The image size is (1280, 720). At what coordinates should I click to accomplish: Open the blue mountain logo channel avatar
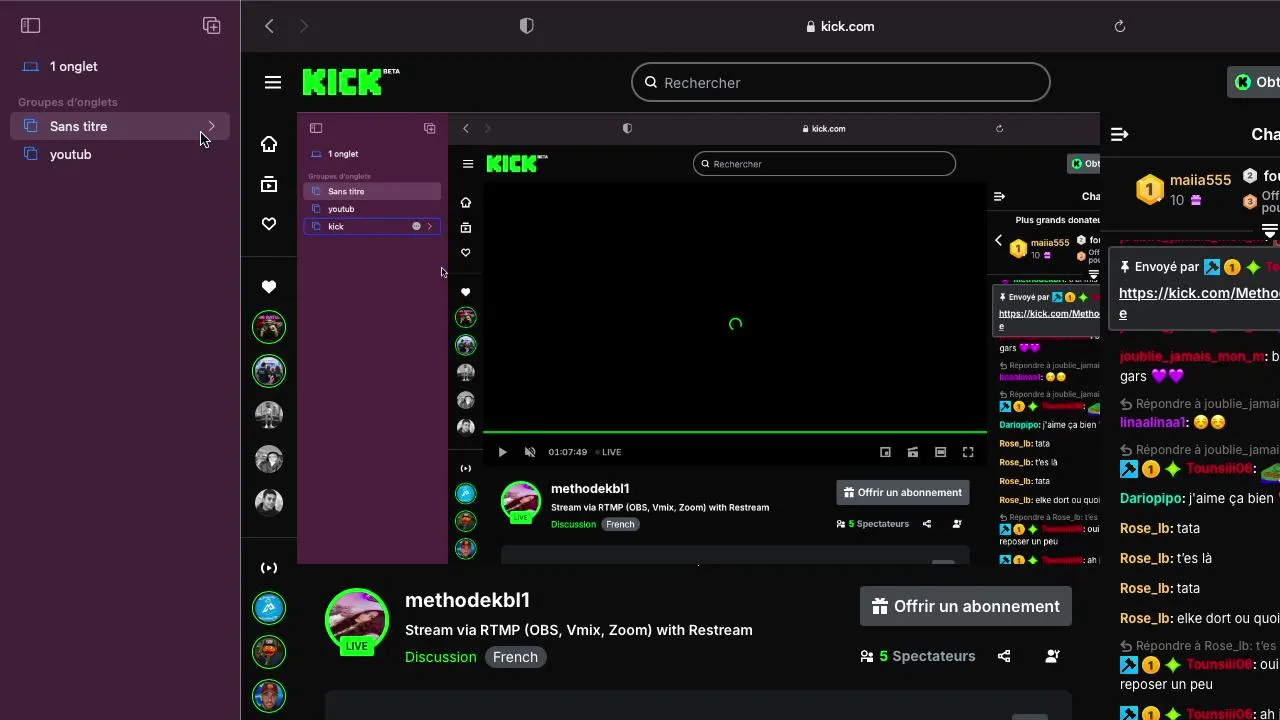coord(269,608)
